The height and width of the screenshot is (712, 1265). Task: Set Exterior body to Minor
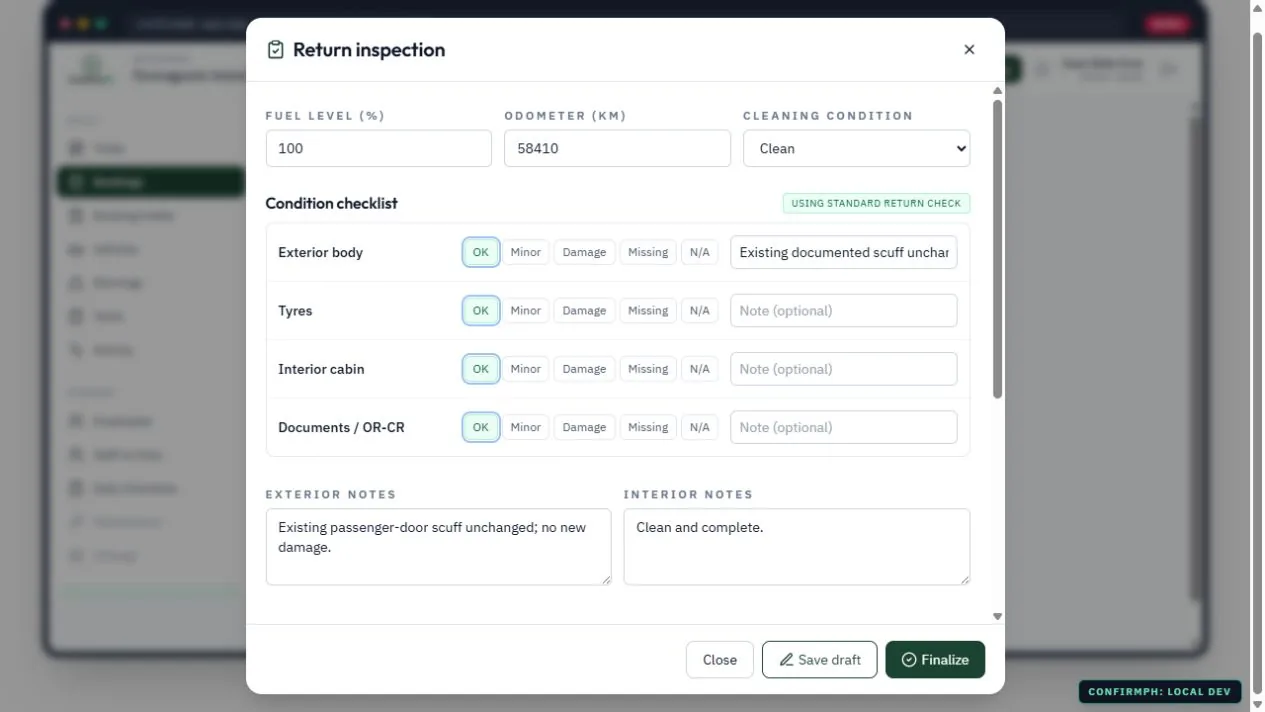point(526,252)
